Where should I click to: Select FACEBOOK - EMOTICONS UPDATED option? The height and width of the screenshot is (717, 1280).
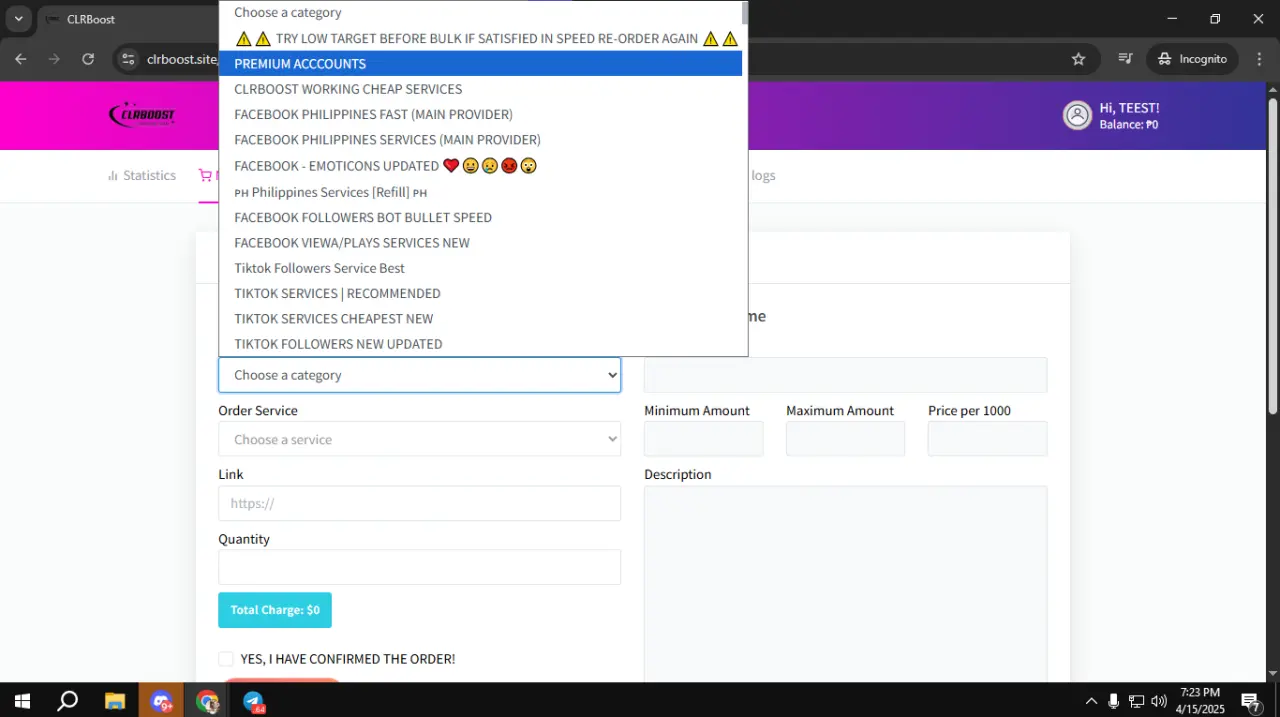(x=481, y=166)
